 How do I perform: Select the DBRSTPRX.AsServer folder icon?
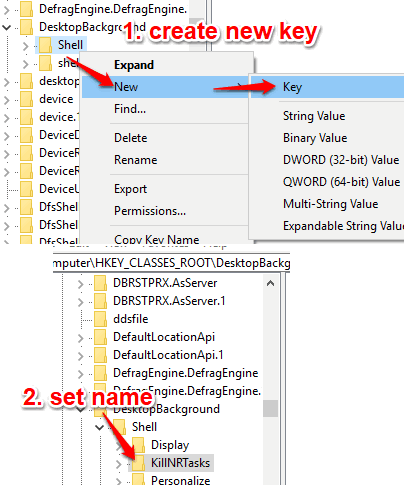(x=100, y=283)
